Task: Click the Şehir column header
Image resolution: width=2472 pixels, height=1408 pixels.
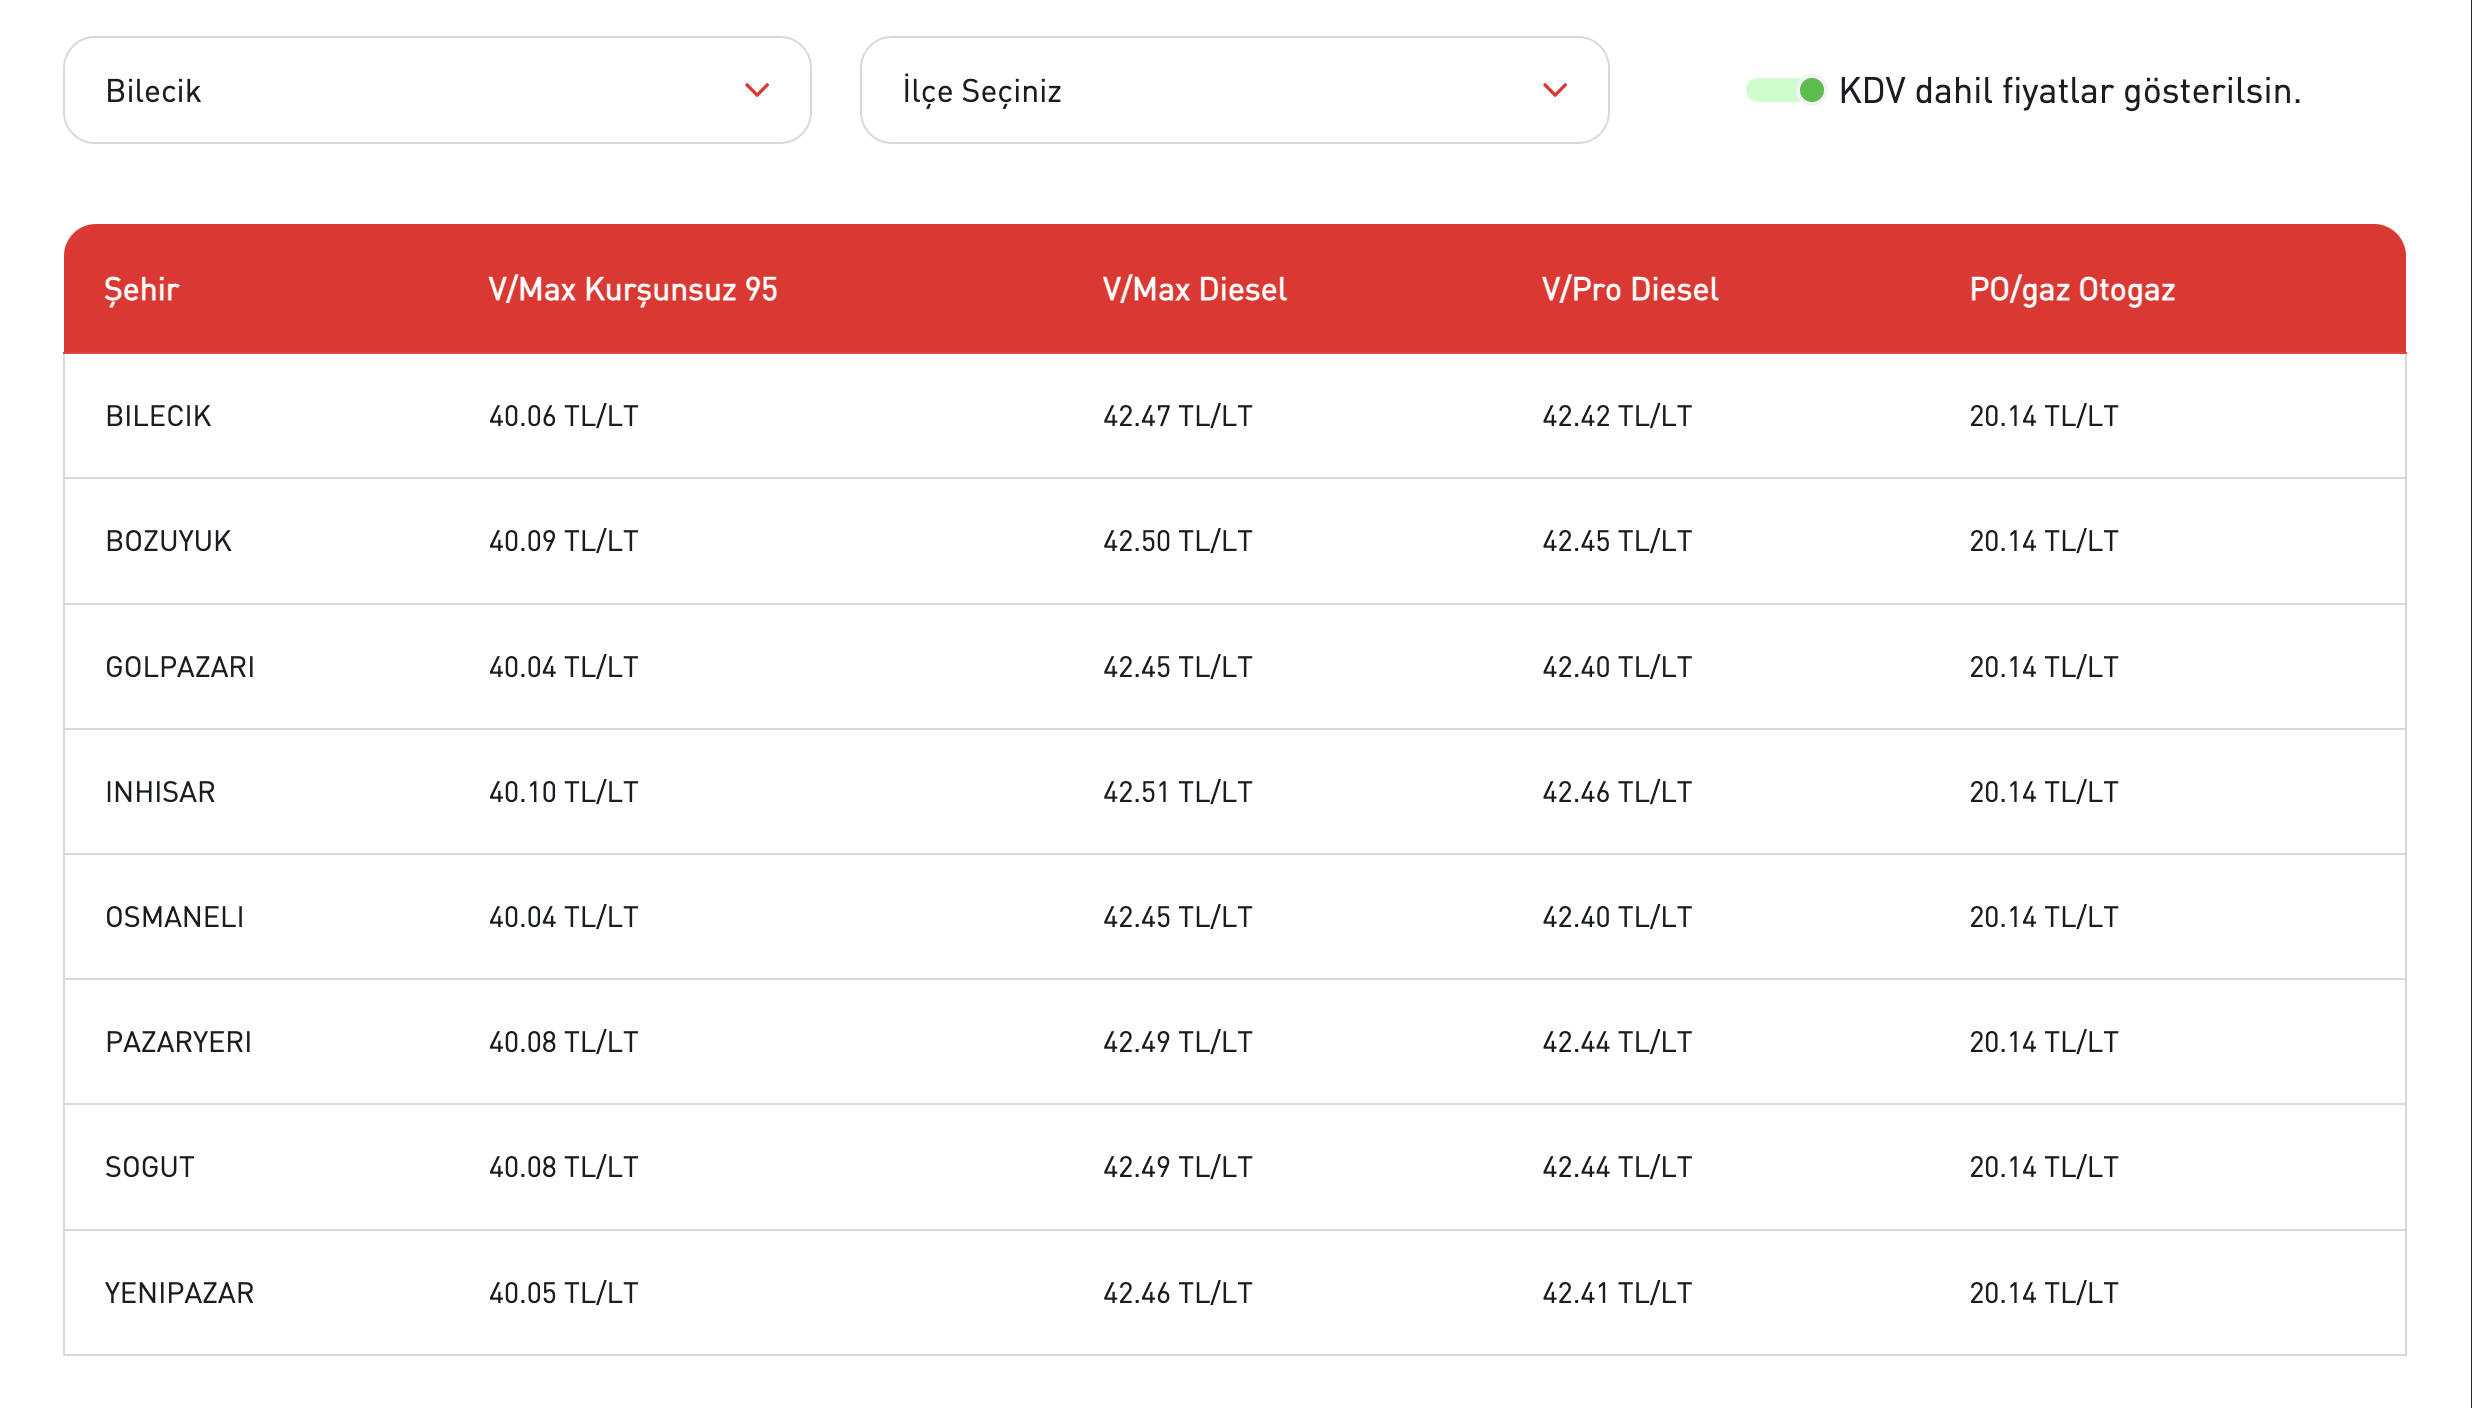Action: pyautogui.click(x=142, y=289)
